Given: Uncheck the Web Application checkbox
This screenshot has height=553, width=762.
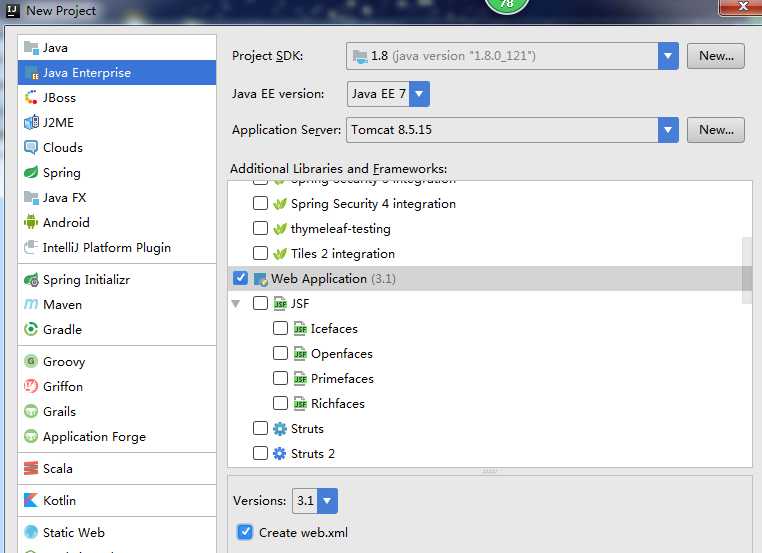Looking at the screenshot, I should click(x=241, y=278).
